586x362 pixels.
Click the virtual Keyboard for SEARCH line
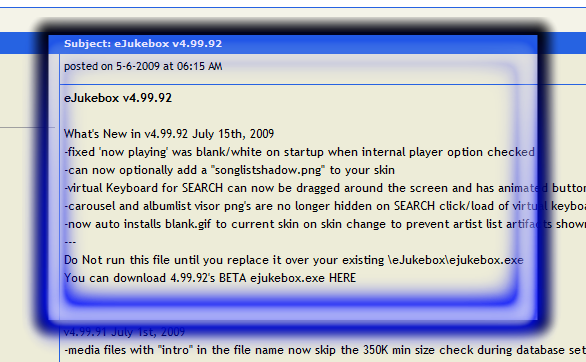point(325,188)
